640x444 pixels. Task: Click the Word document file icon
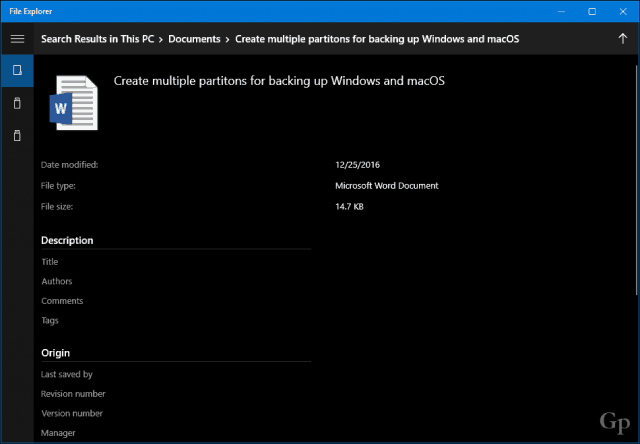tap(74, 103)
